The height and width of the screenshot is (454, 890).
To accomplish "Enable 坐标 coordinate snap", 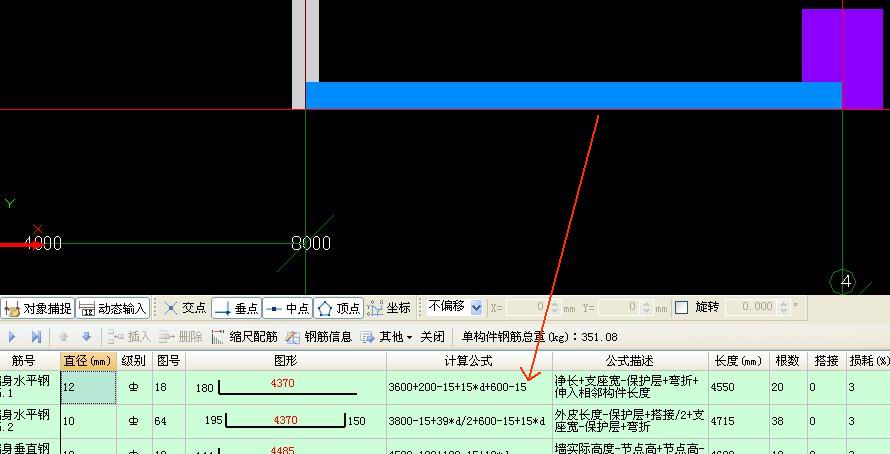I will pos(389,308).
